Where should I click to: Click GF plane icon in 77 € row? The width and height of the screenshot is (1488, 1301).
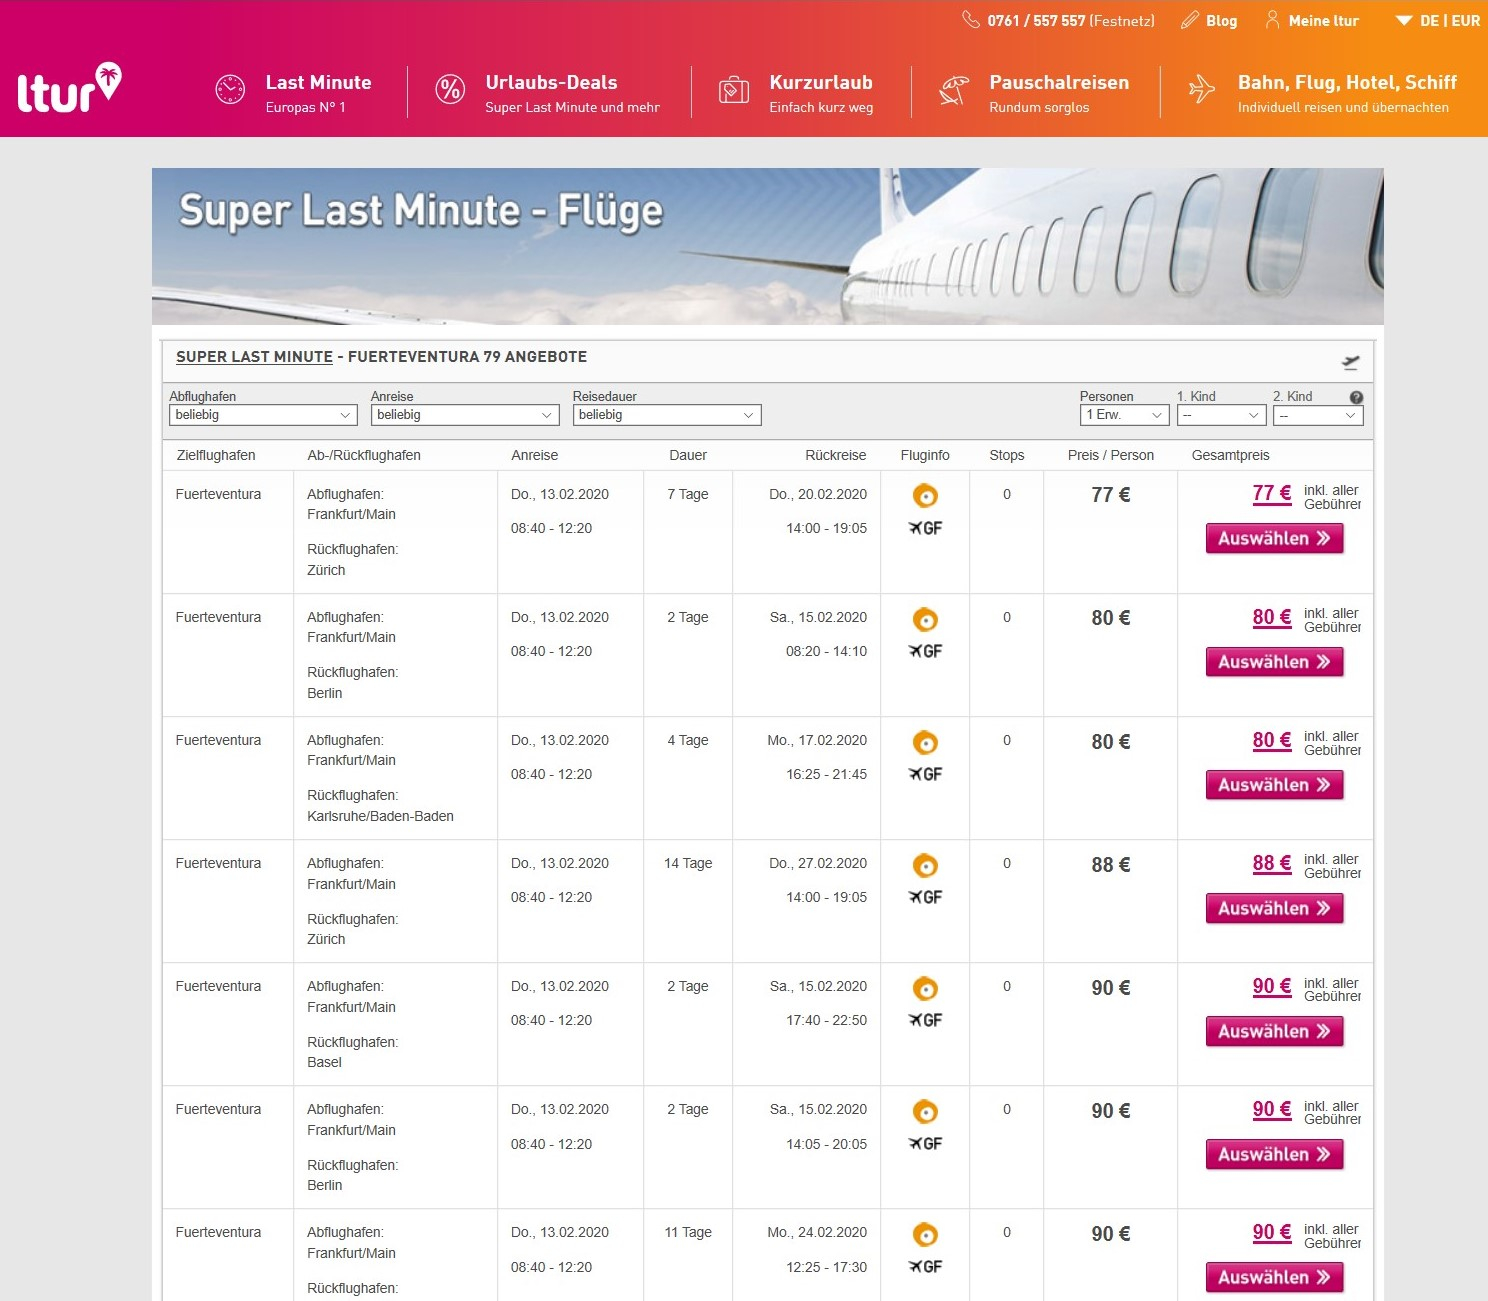pyautogui.click(x=925, y=528)
